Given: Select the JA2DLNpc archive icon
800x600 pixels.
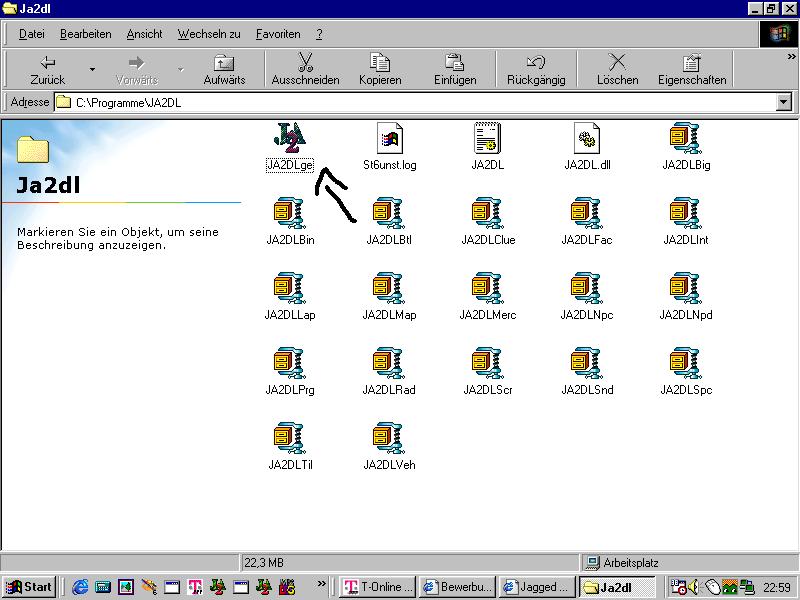Looking at the screenshot, I should (x=587, y=288).
